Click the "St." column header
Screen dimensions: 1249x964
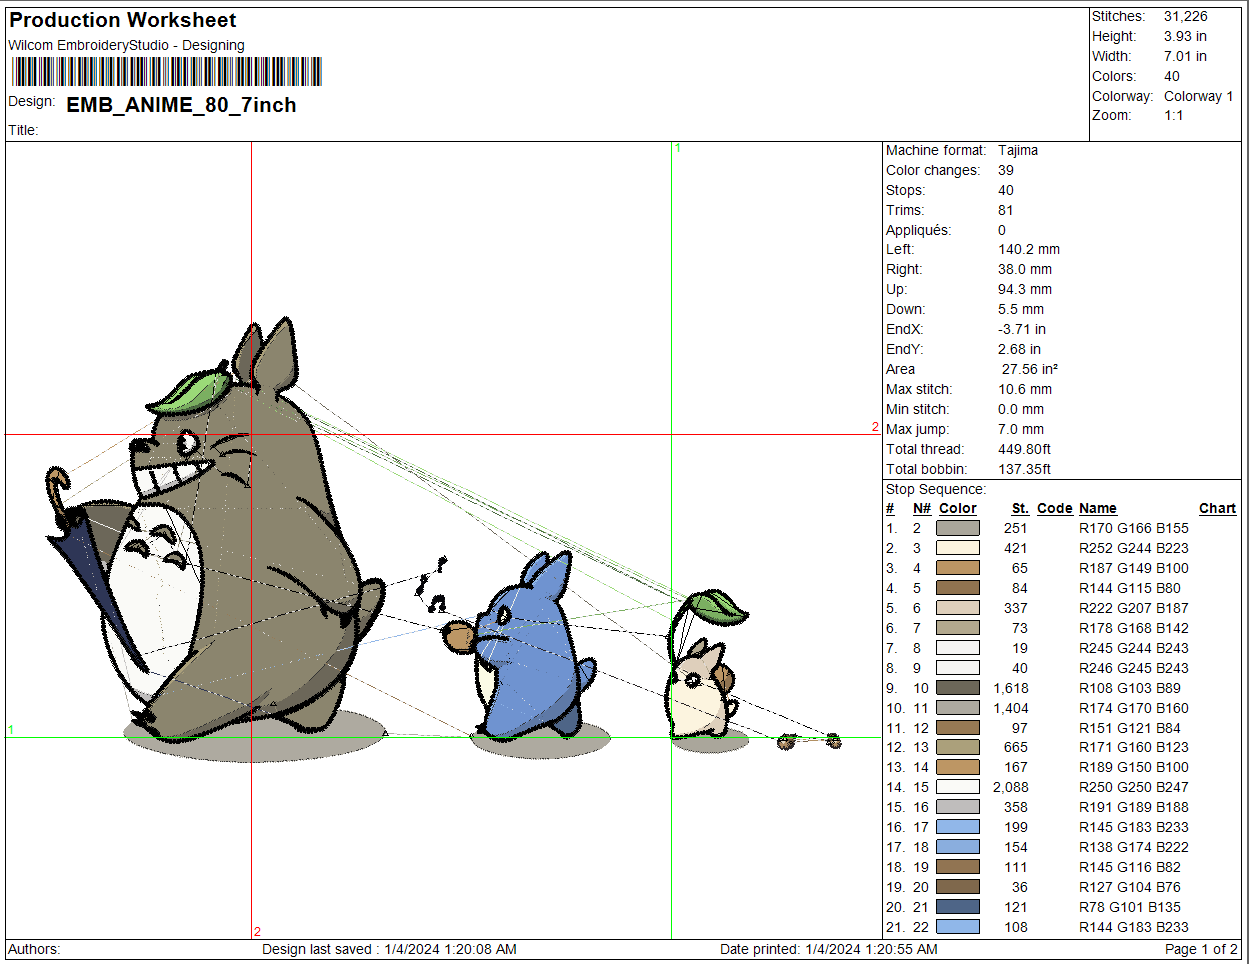click(x=1019, y=508)
